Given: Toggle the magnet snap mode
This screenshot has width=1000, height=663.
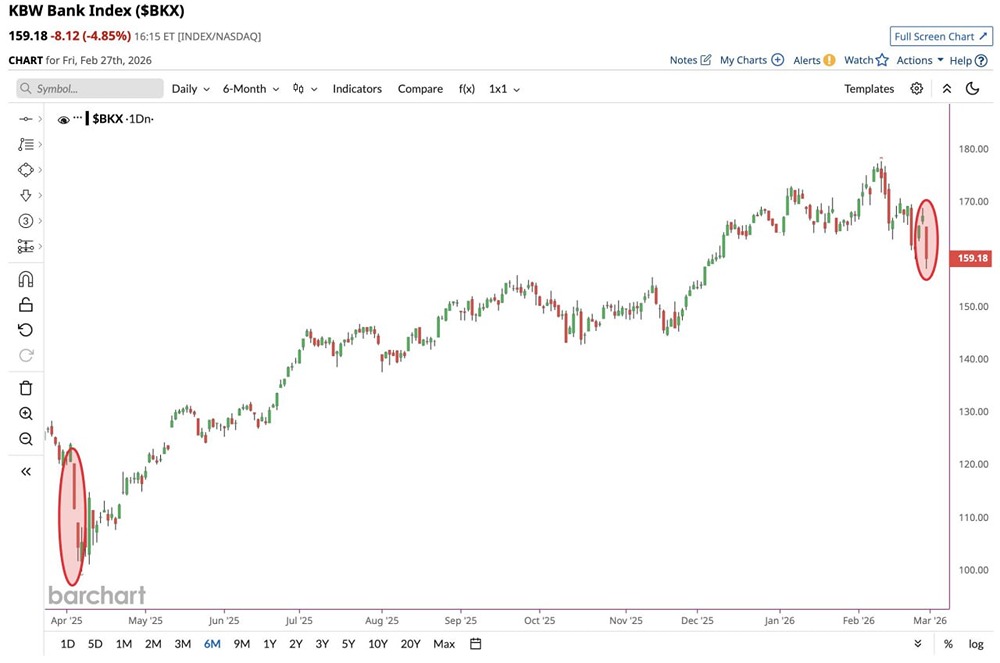Looking at the screenshot, I should point(26,279).
